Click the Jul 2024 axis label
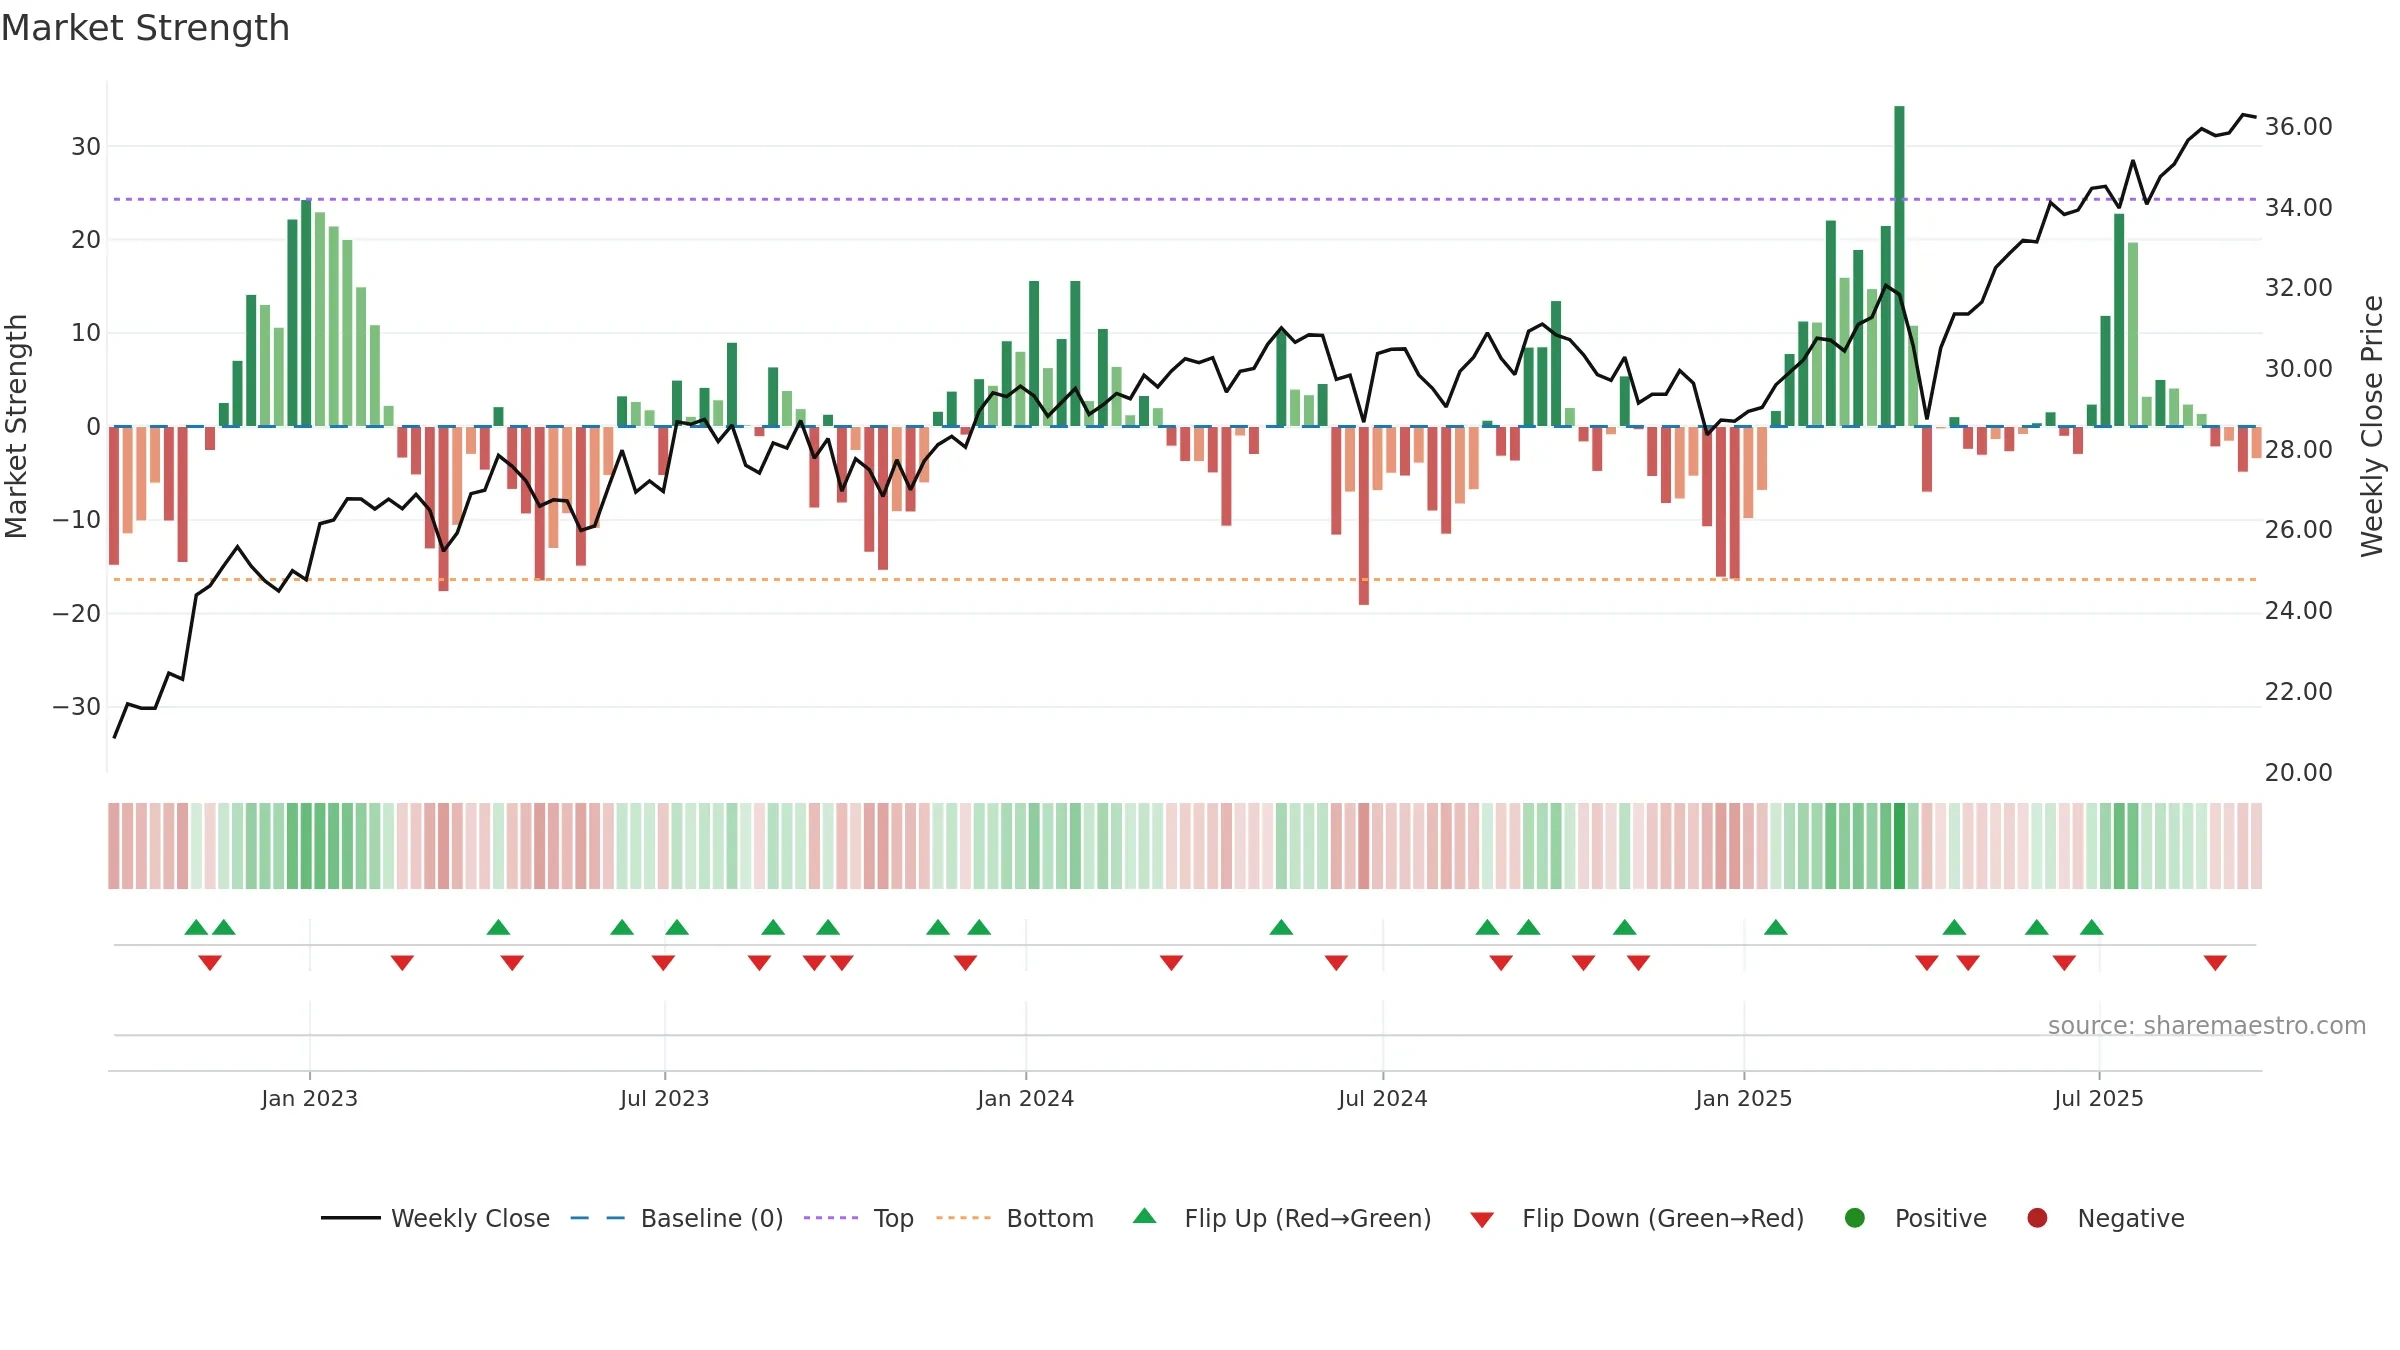Image resolution: width=2400 pixels, height=1350 pixels. pyautogui.click(x=1382, y=1098)
